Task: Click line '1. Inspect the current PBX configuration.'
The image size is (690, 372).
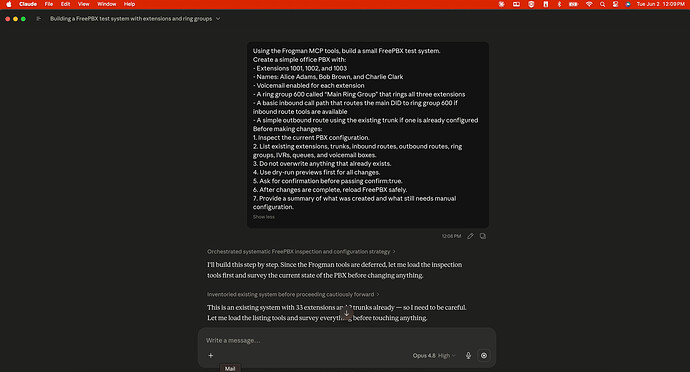Action: (311, 137)
